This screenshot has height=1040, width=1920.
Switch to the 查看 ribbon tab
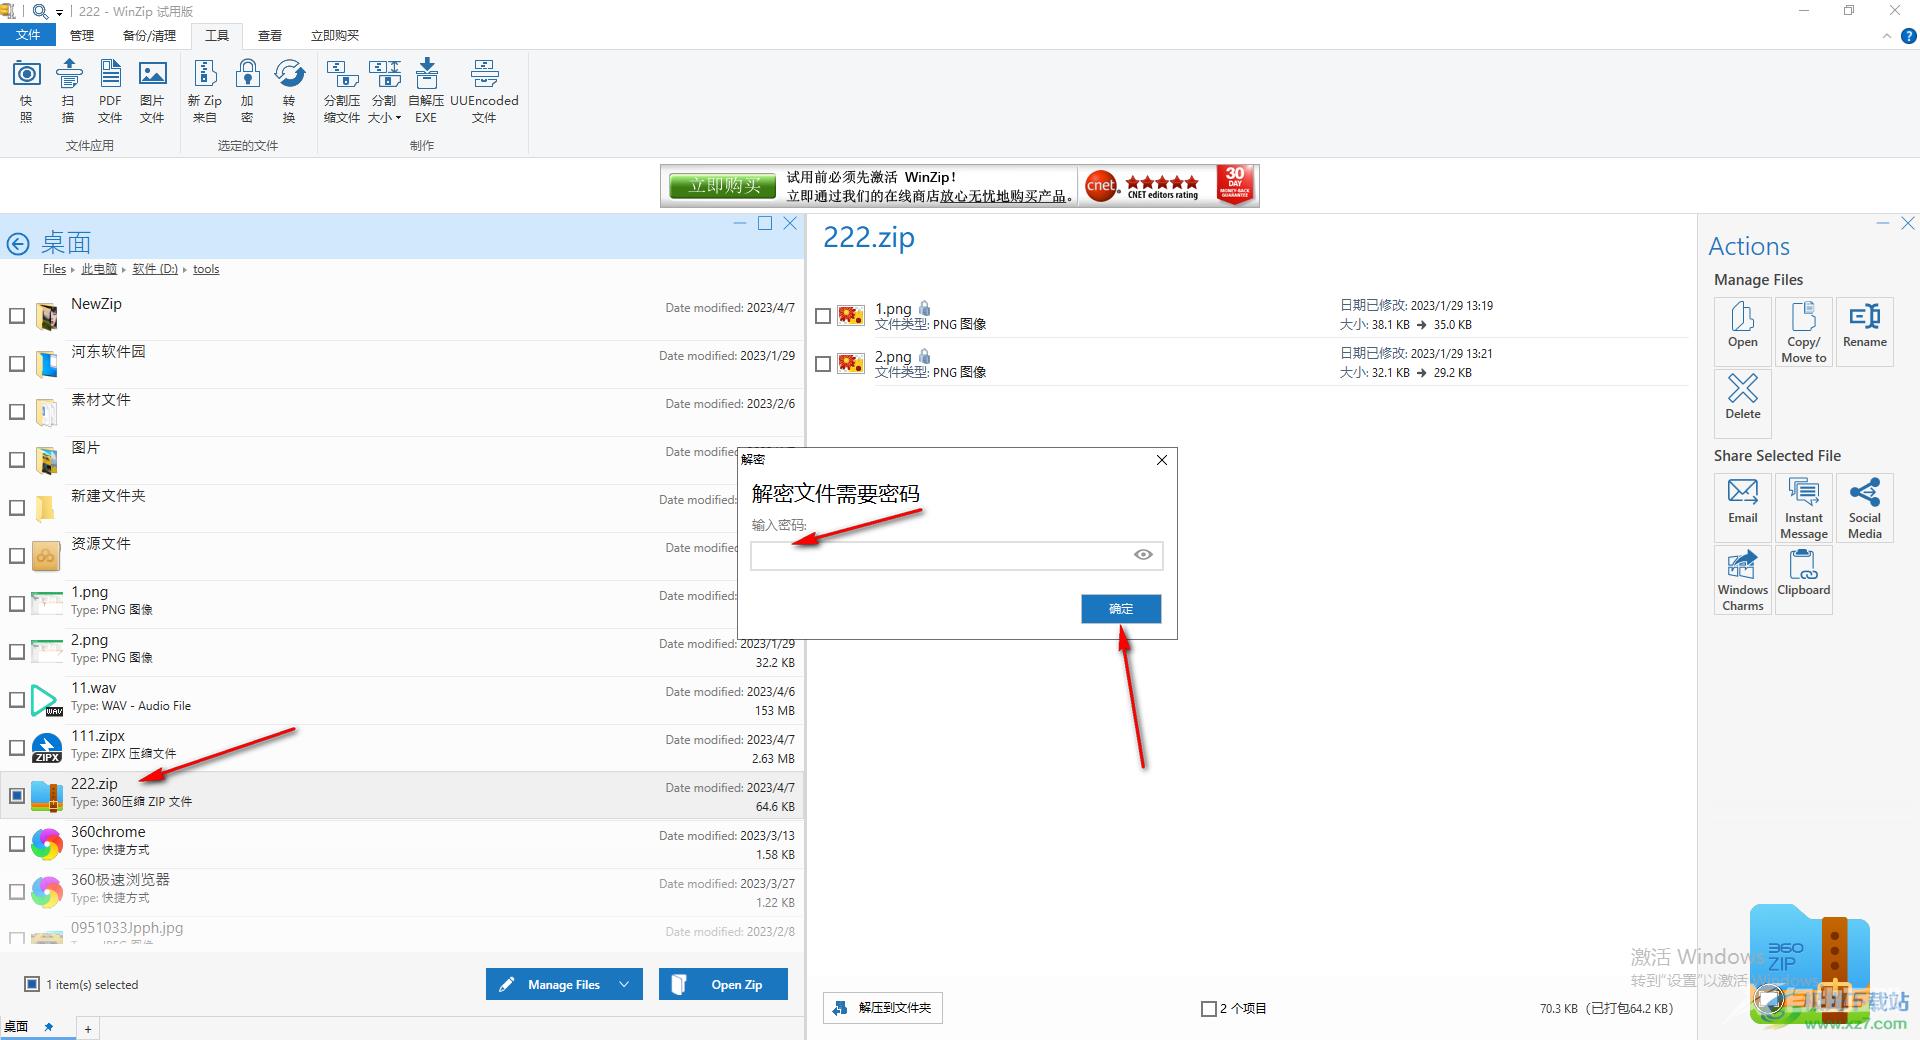(270, 35)
